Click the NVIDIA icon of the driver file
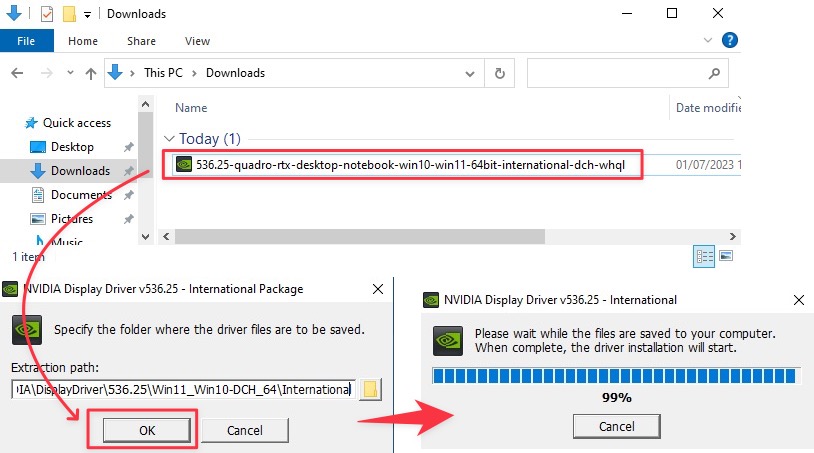 click(x=184, y=165)
